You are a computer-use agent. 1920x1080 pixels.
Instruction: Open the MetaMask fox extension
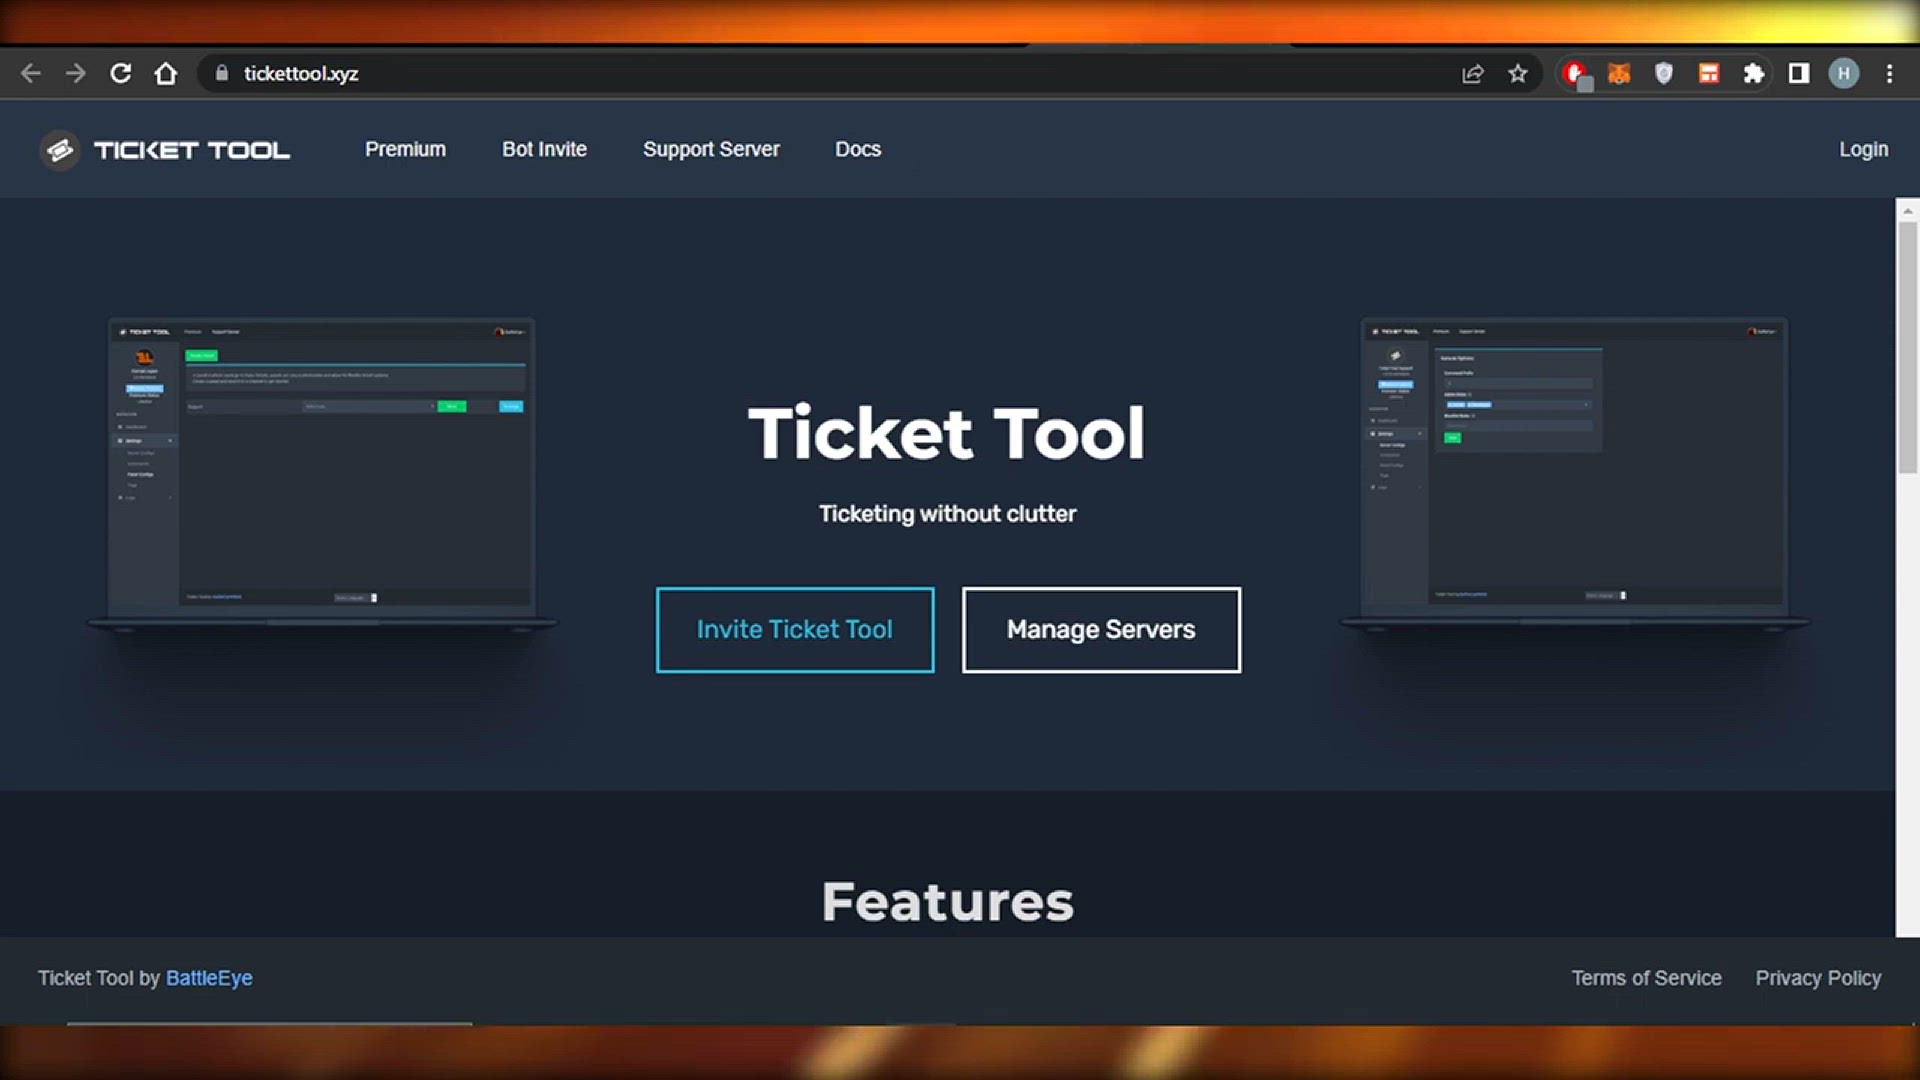point(1619,73)
